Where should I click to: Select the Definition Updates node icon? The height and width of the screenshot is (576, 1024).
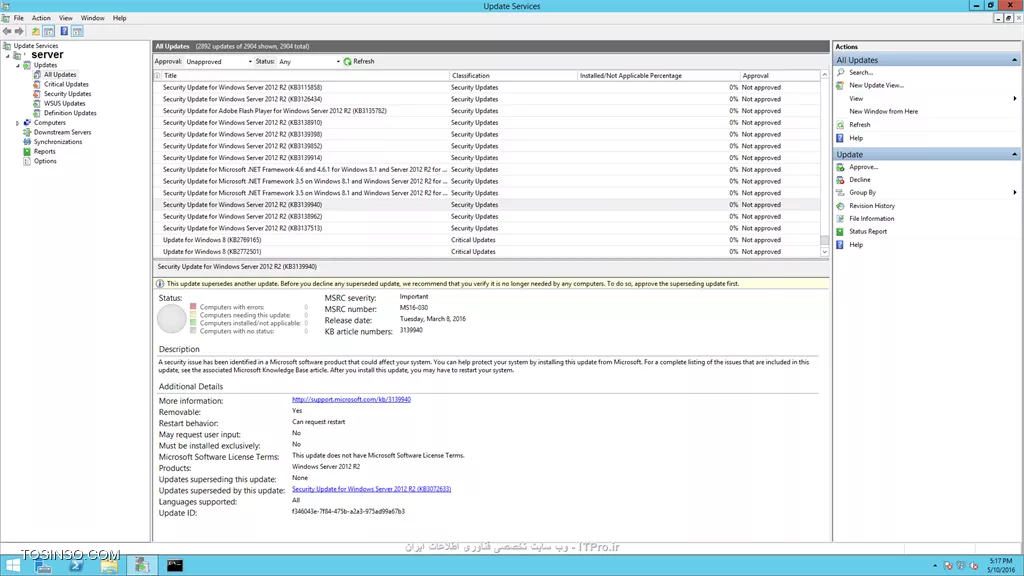click(37, 113)
